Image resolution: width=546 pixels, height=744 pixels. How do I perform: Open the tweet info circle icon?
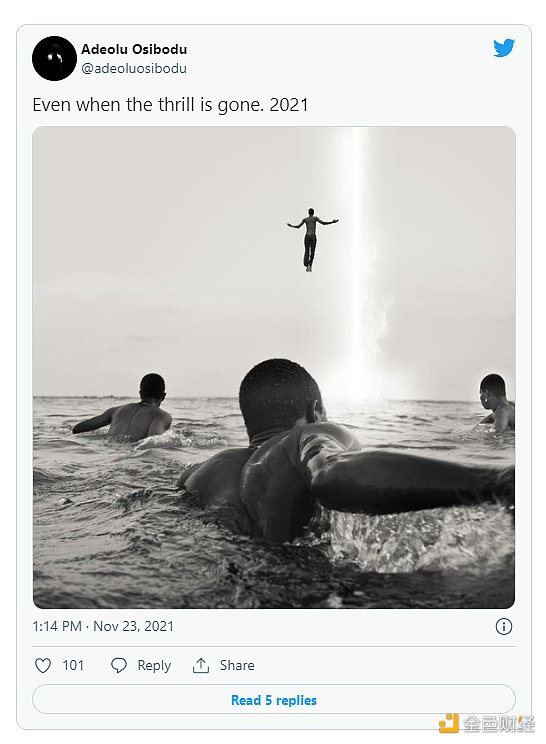tap(504, 627)
